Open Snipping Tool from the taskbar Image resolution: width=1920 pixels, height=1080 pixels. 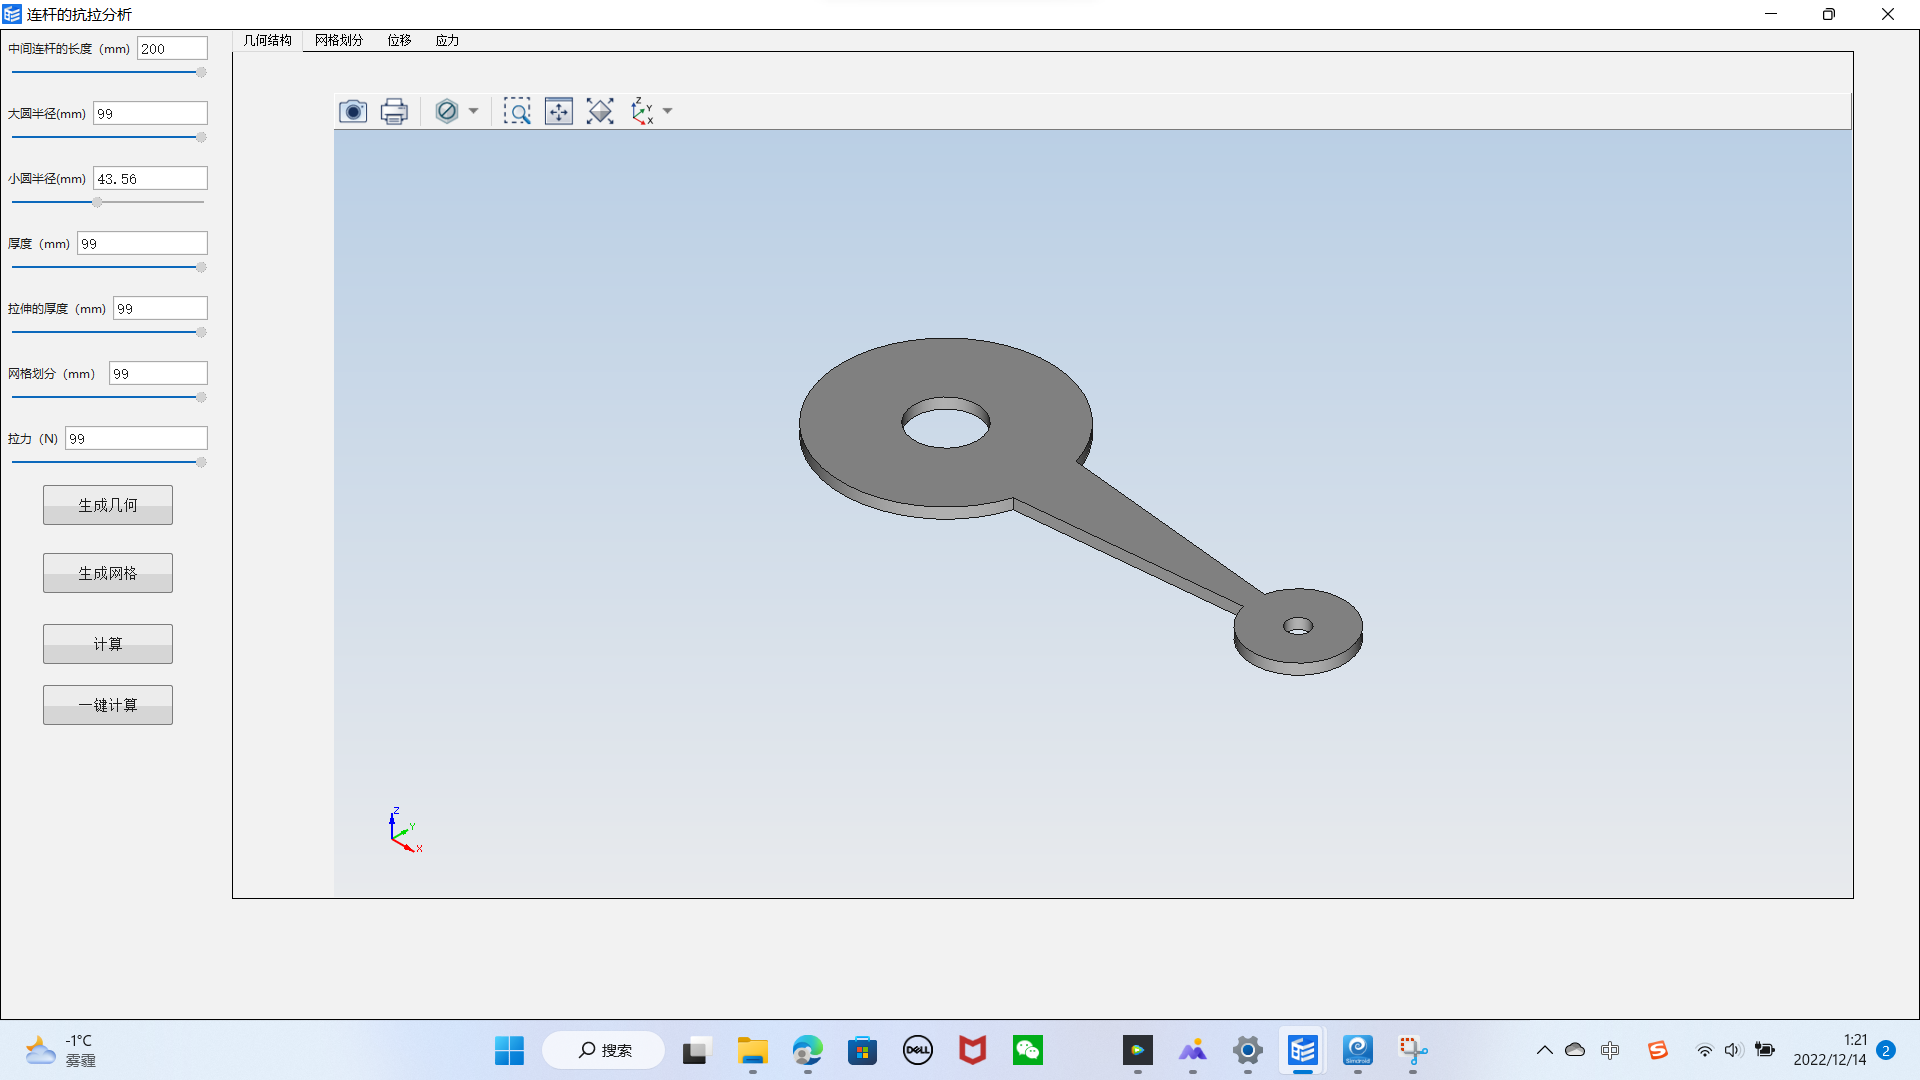pyautogui.click(x=1412, y=1050)
